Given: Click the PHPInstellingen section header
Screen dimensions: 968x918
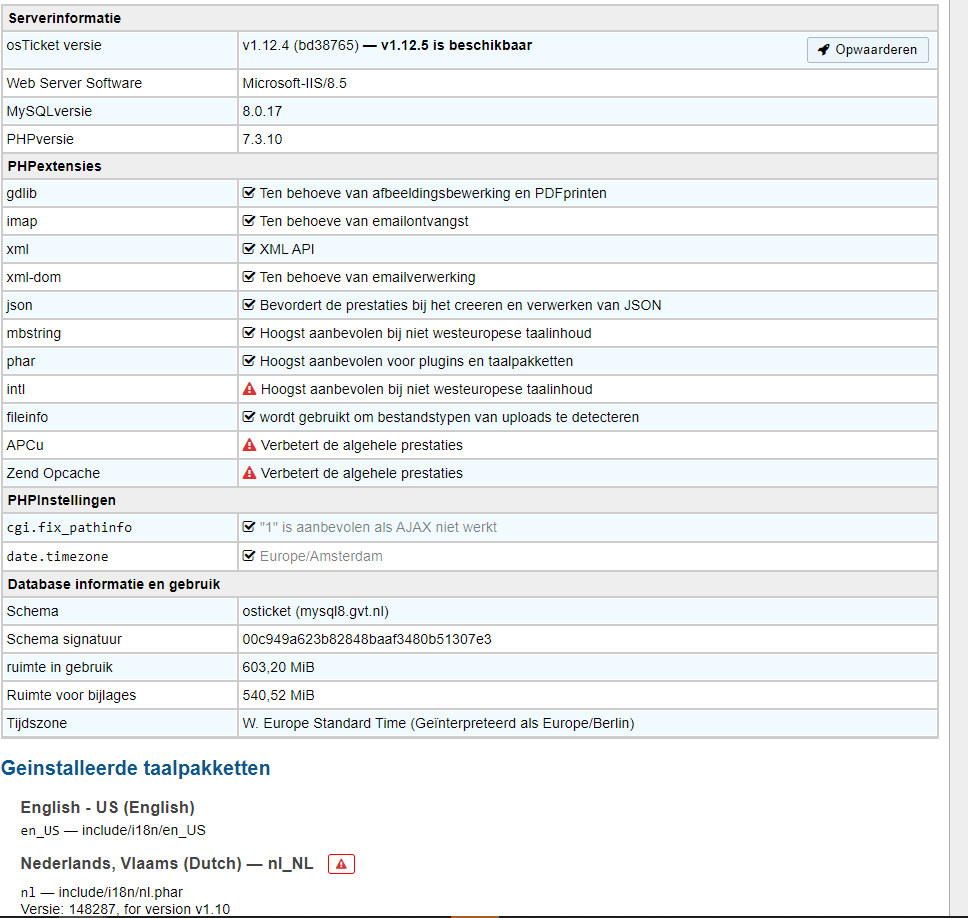Looking at the screenshot, I should pyautogui.click(x=62, y=500).
